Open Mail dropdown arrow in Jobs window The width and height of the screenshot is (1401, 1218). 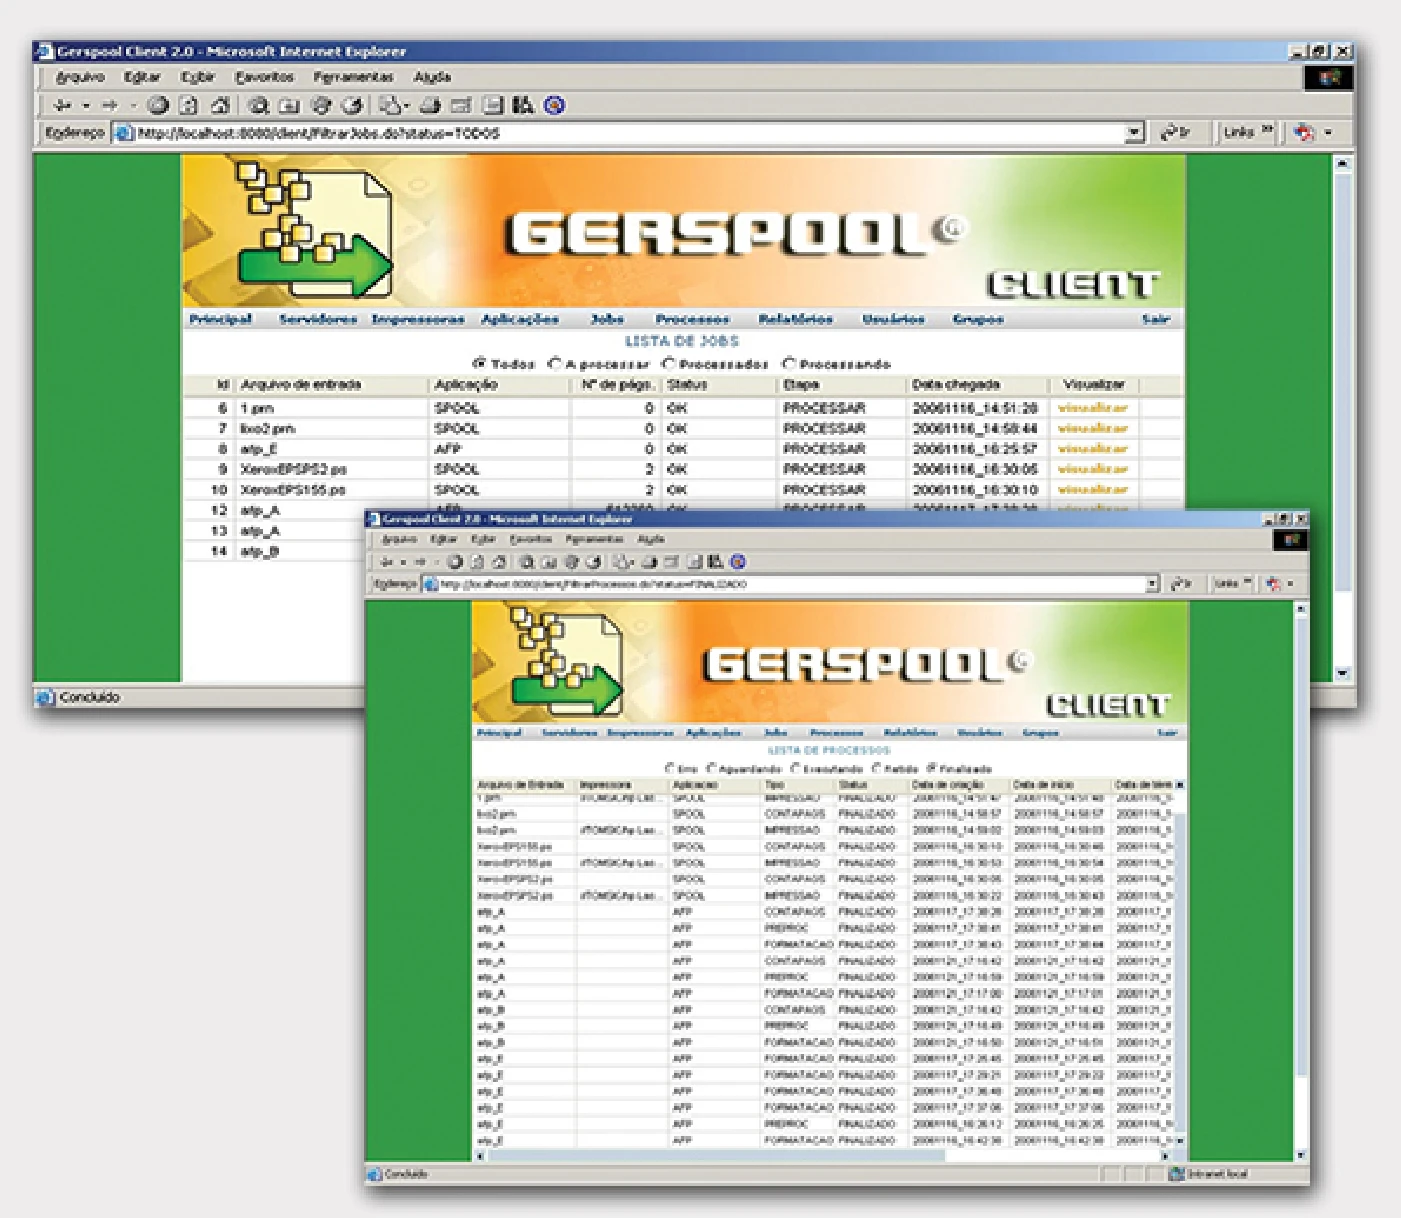(408, 105)
